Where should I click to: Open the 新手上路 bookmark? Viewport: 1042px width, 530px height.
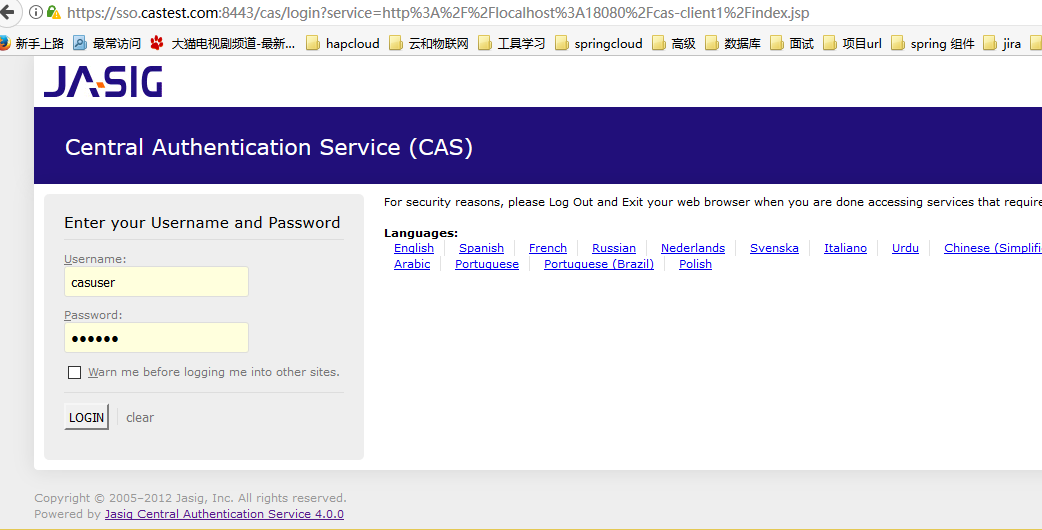point(32,43)
